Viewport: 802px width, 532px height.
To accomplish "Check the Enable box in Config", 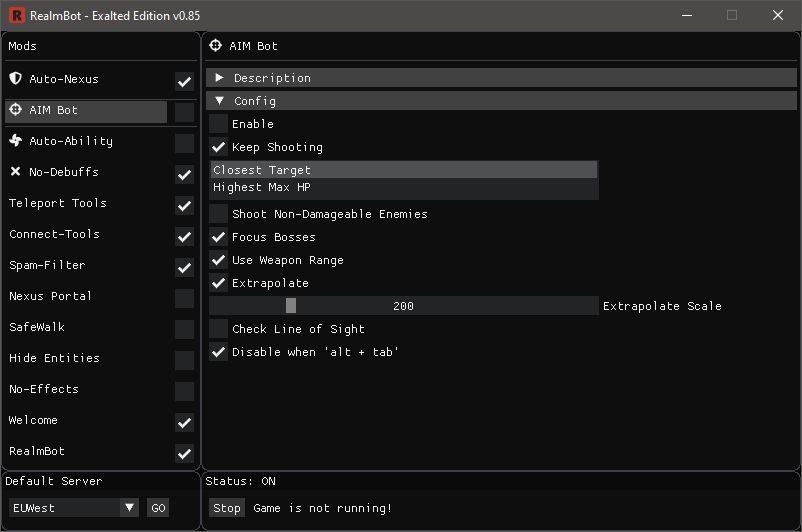I will [218, 124].
